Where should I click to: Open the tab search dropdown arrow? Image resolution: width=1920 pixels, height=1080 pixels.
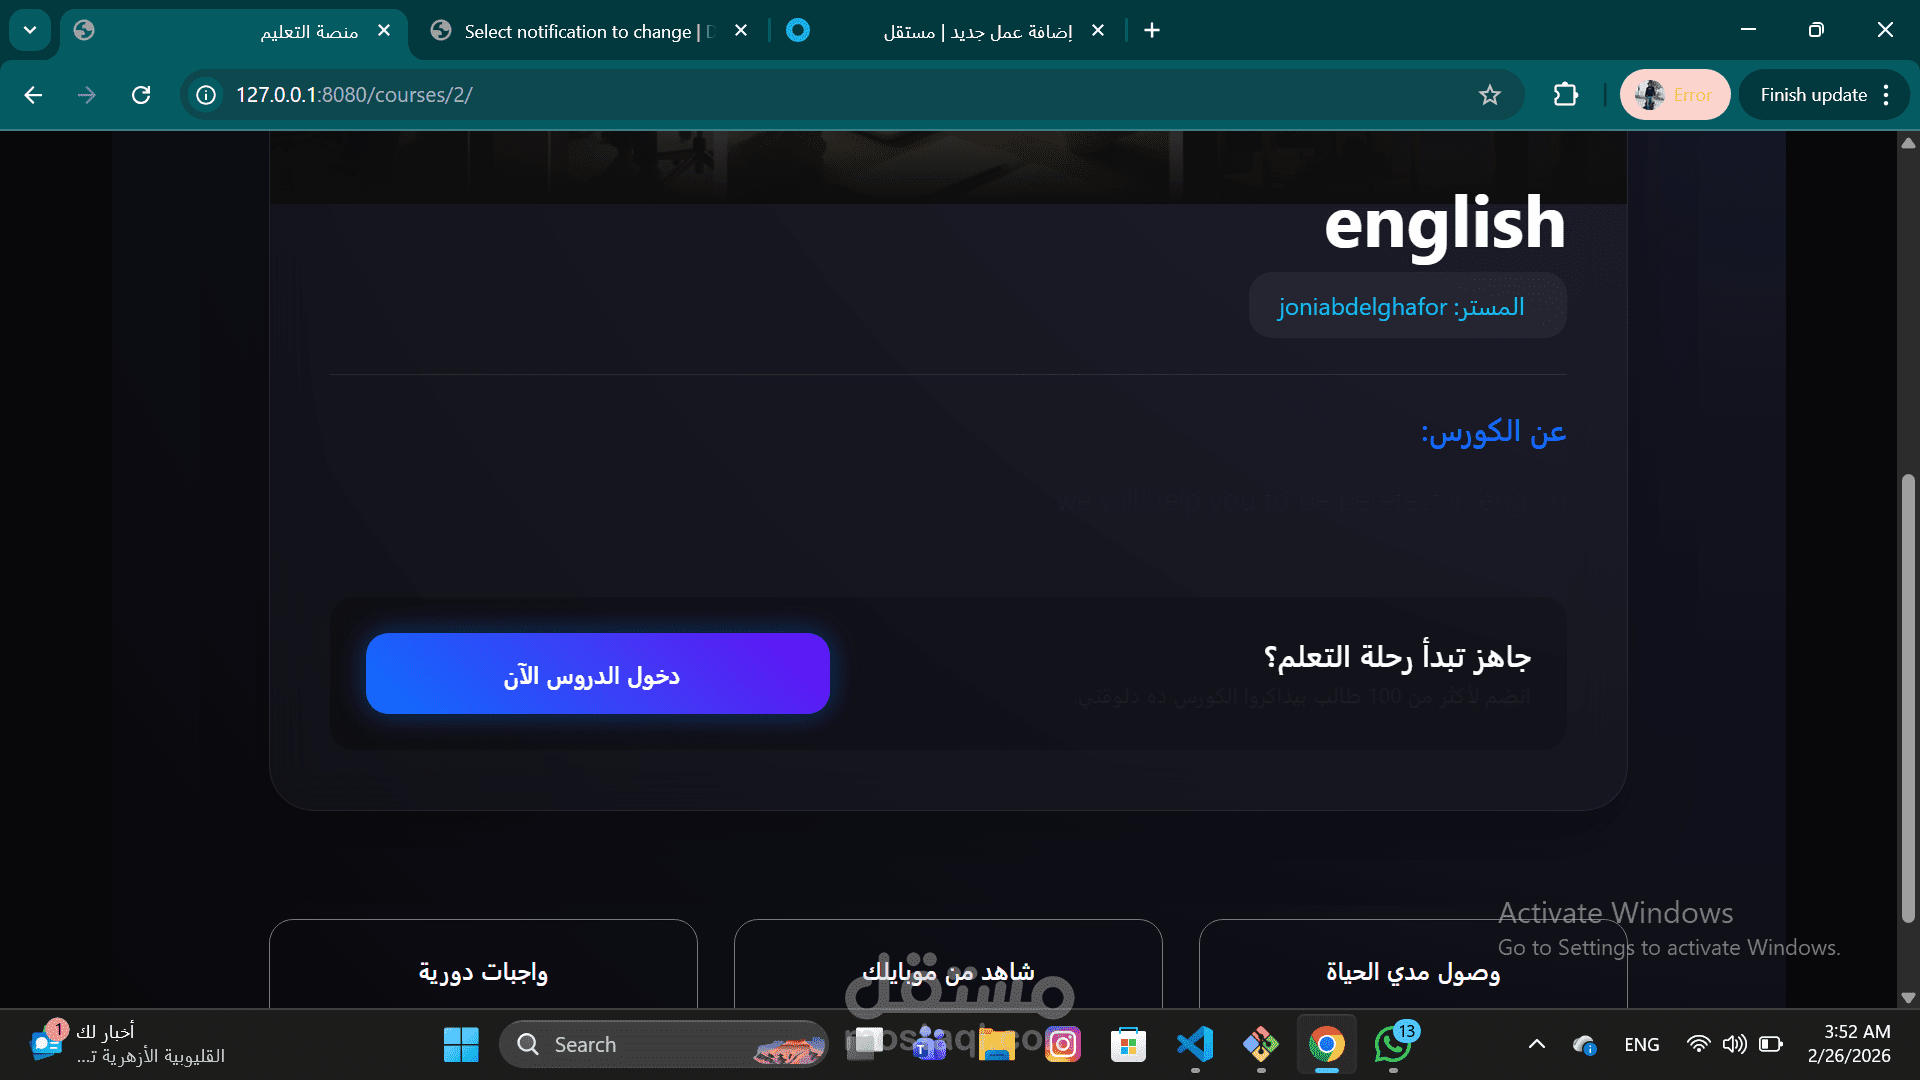tap(30, 31)
